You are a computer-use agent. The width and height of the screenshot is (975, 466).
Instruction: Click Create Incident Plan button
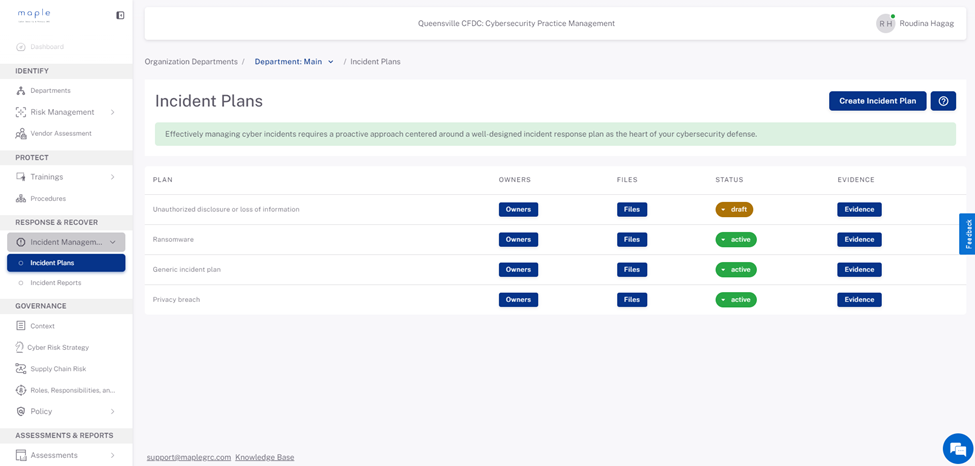[877, 101]
